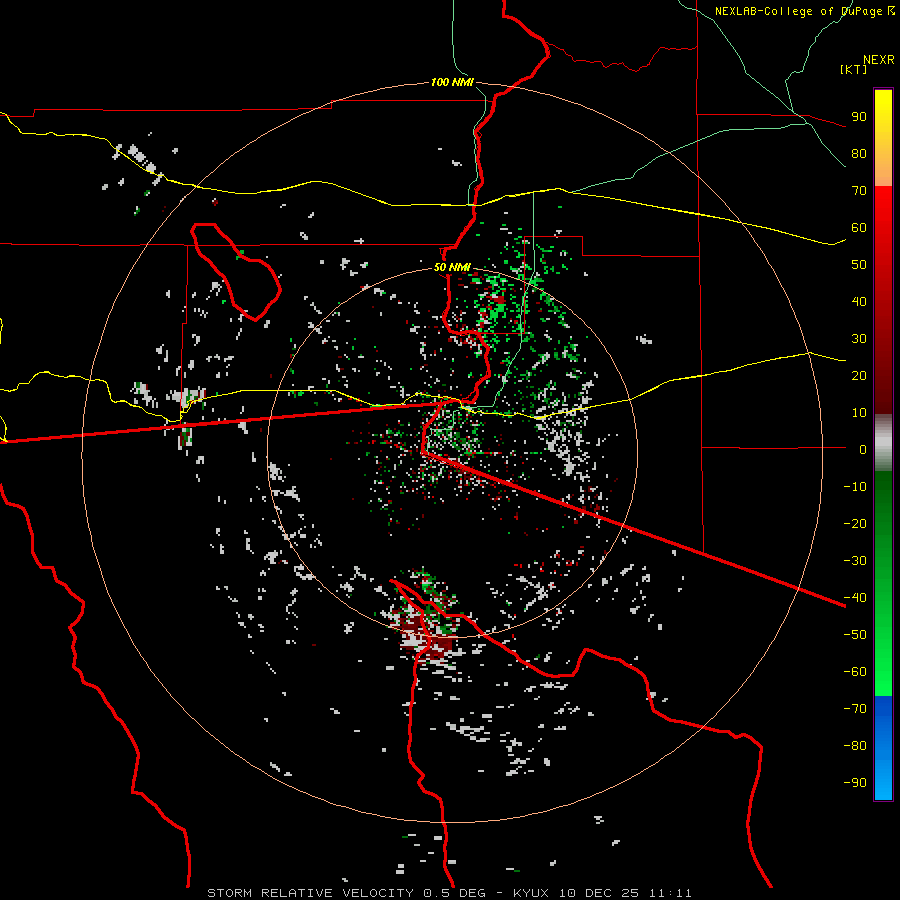Click the NEXLAB-College of DuPage credit text

point(800,11)
